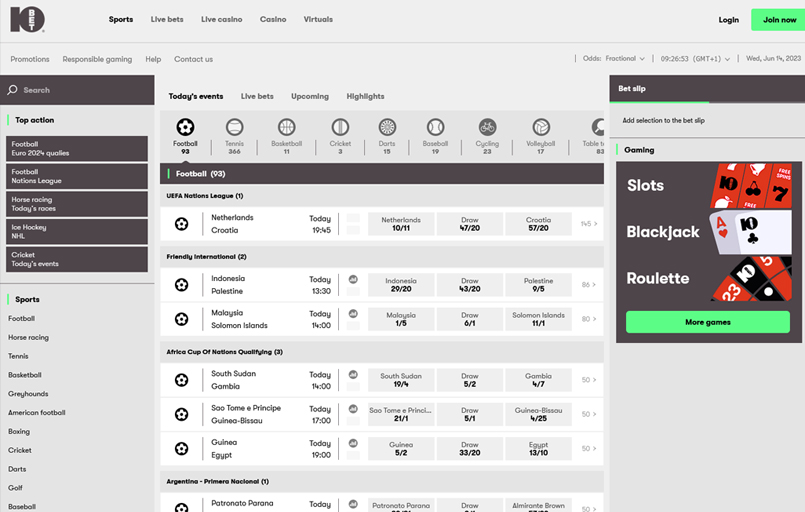Image resolution: width=805 pixels, height=512 pixels.
Task: Click the More games button
Action: coord(707,322)
